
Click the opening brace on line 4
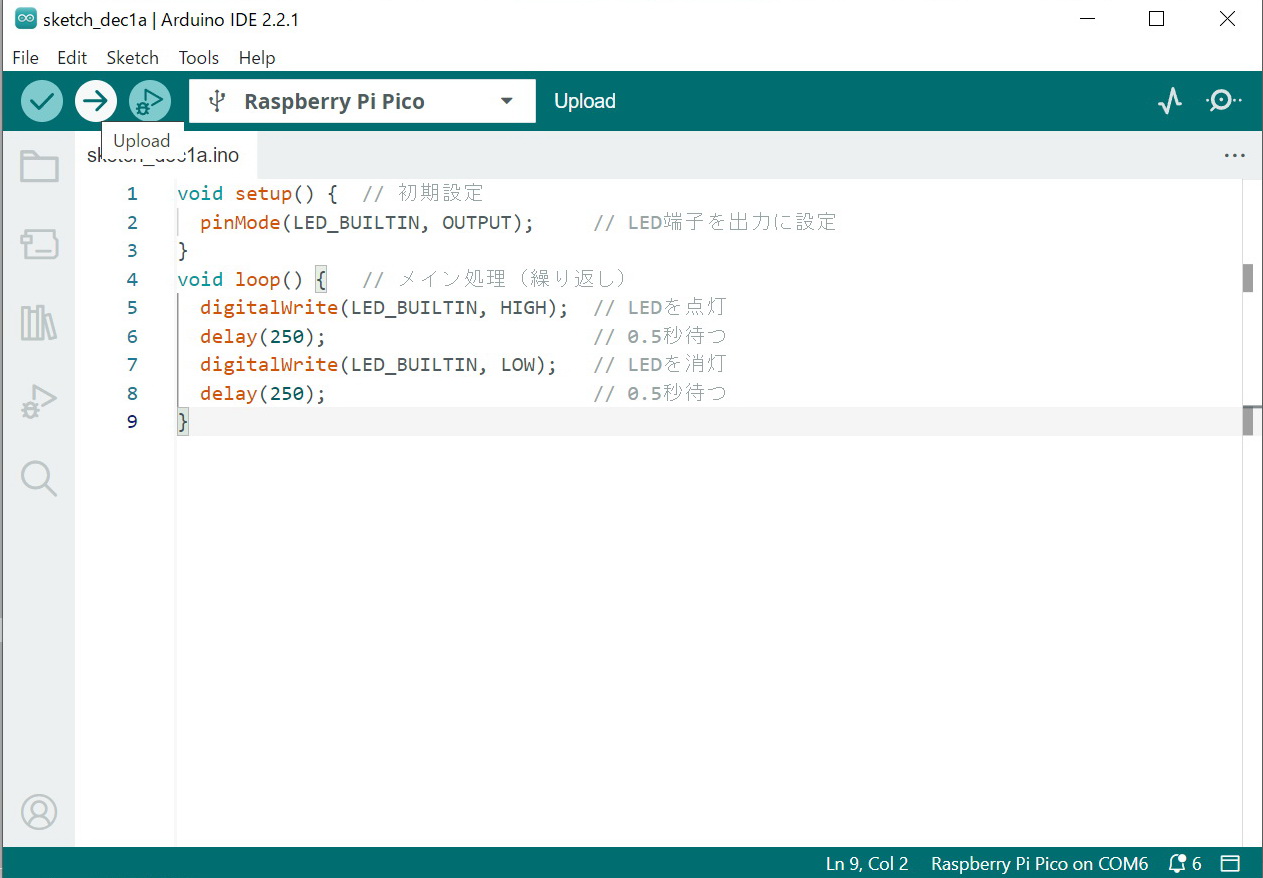(x=321, y=279)
